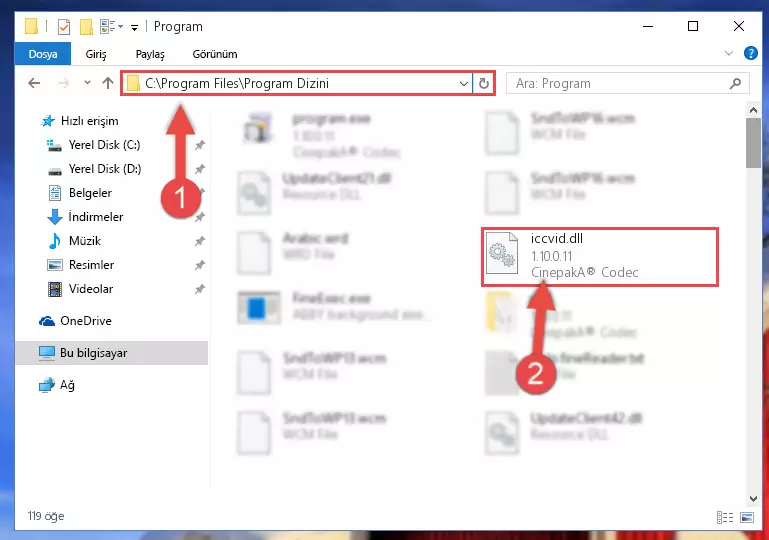Click the file list scroll down arrow
Screen dimensions: 769x540
(753, 499)
